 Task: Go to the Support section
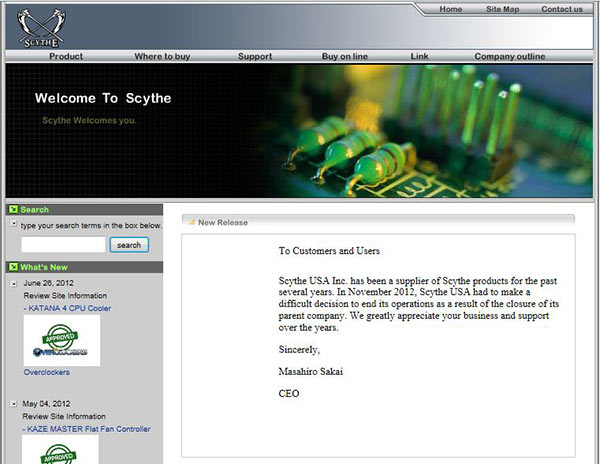tap(255, 57)
